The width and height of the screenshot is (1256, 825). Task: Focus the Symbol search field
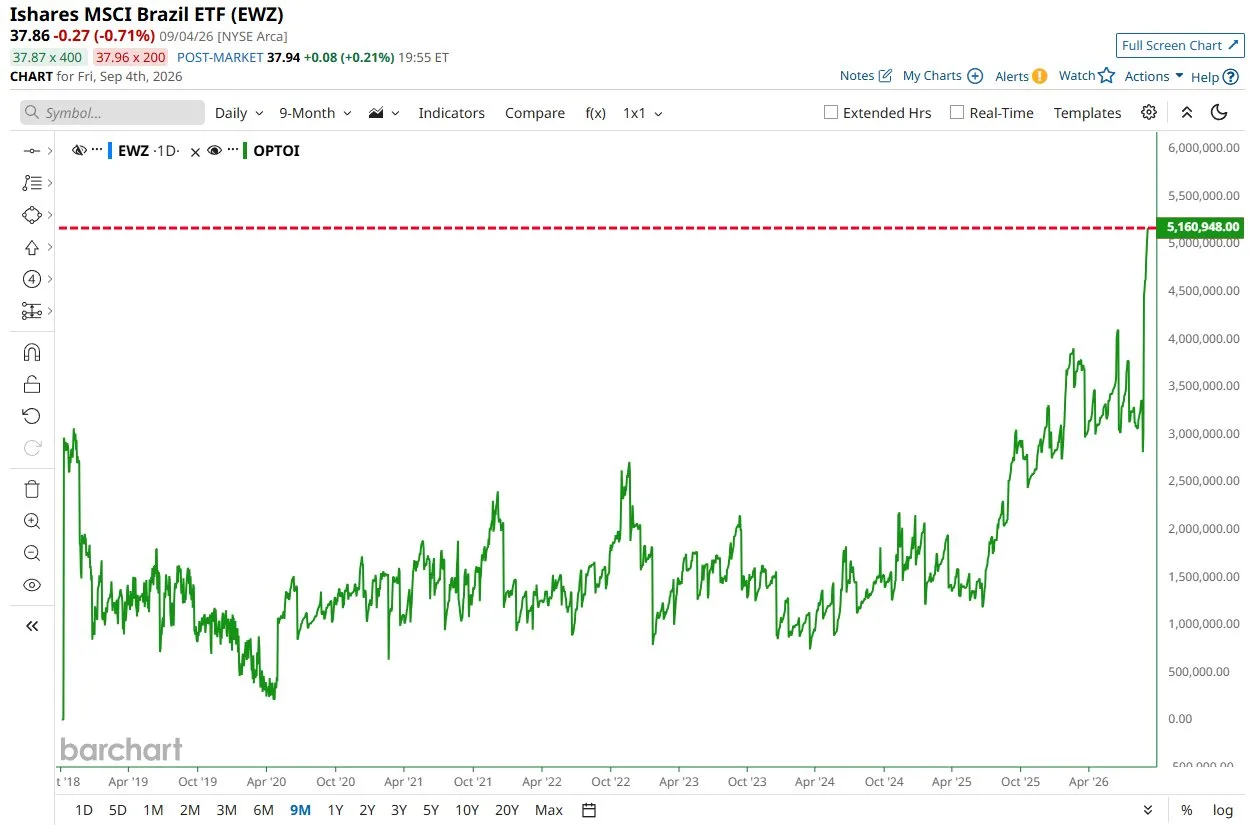coord(112,113)
